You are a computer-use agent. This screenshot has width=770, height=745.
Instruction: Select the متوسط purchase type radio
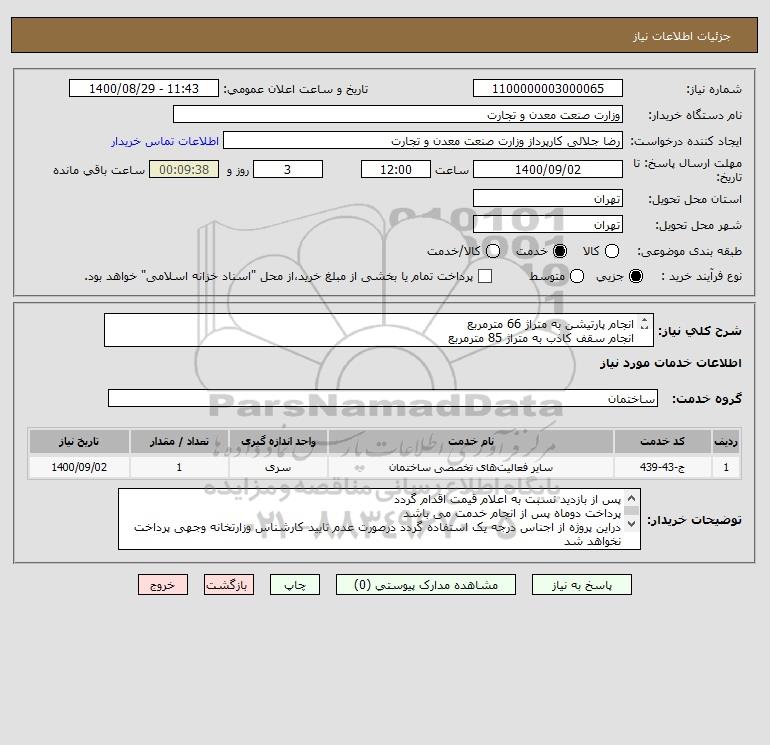[577, 276]
